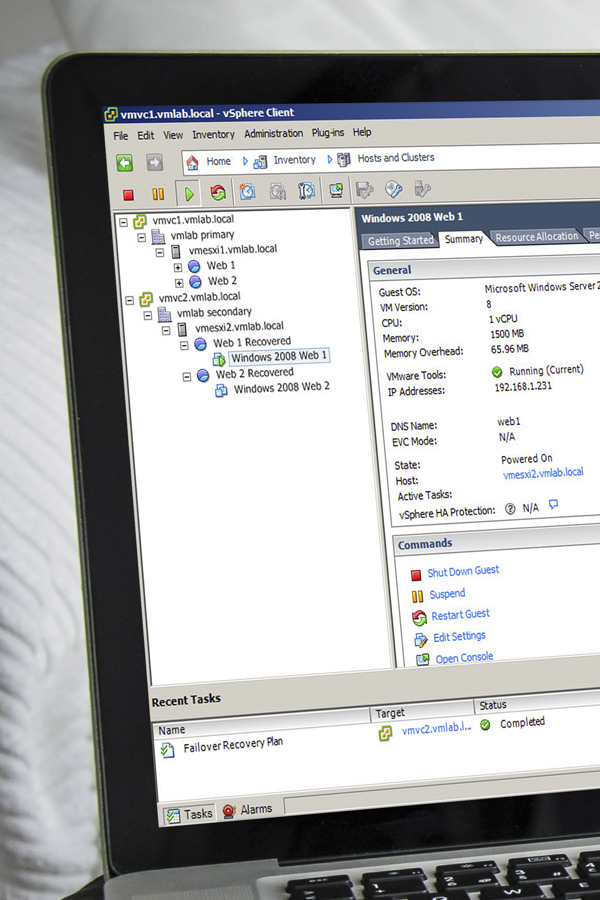600x900 pixels.
Task: Click the Web 1 Recovered resource pool icon
Action: point(200,344)
